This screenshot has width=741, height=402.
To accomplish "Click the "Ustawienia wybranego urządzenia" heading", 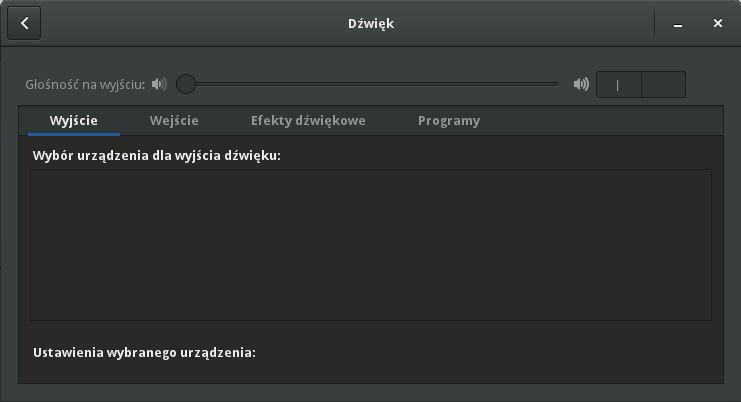I will point(145,352).
